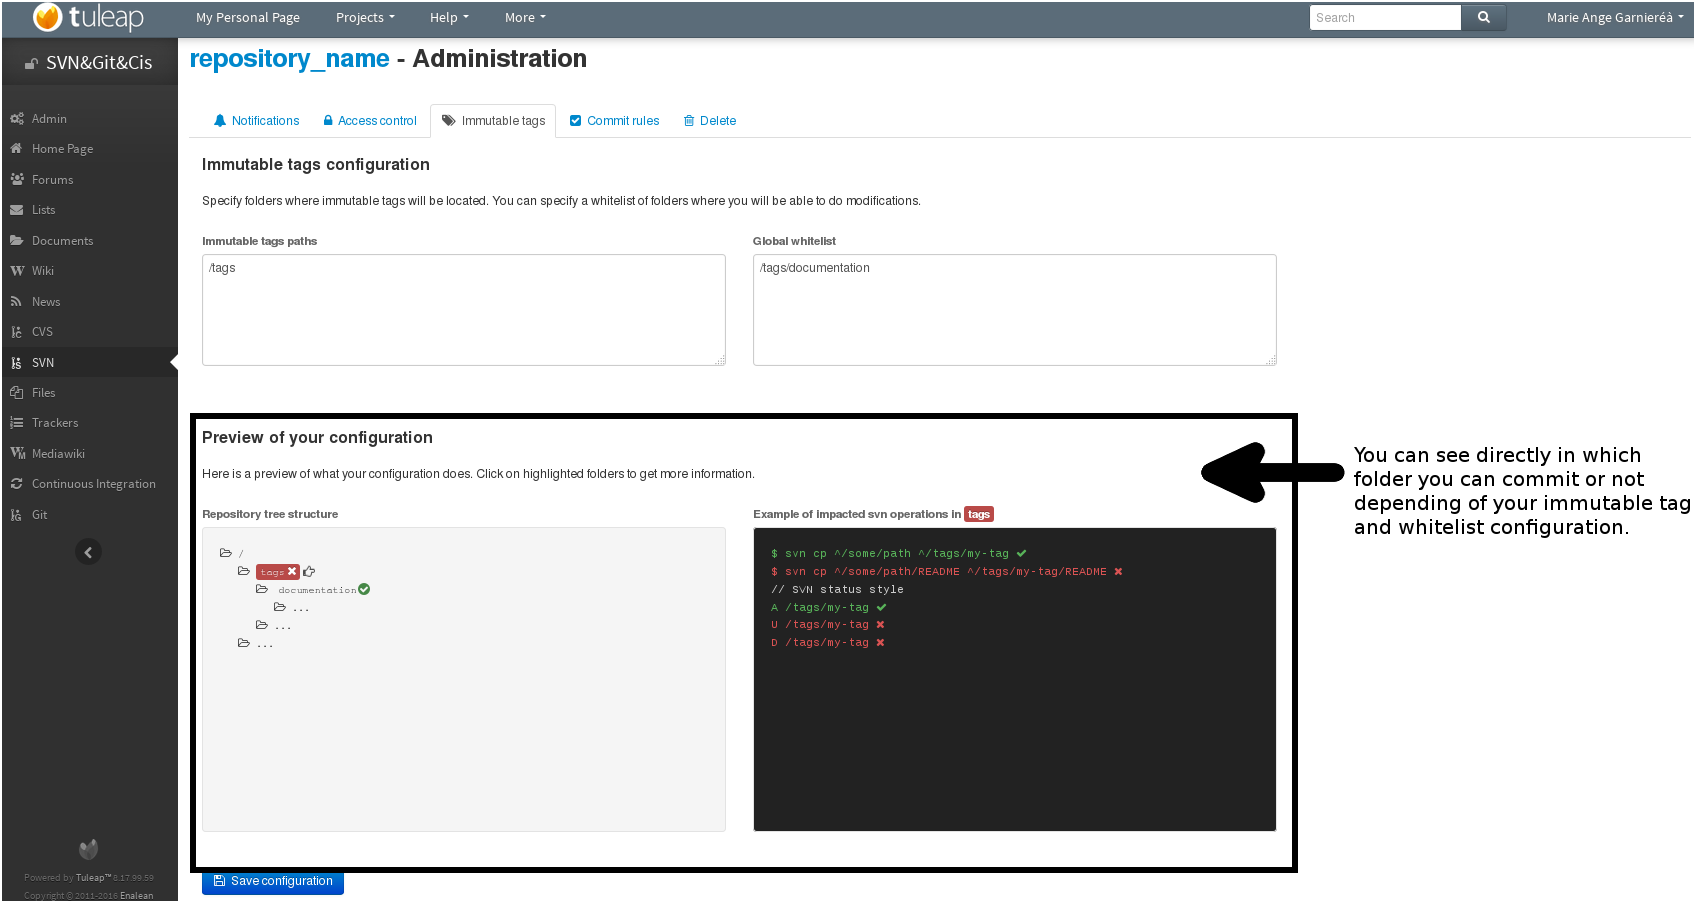This screenshot has width=1694, height=901.
Task: Click the Save configuration button
Action: coord(273,882)
